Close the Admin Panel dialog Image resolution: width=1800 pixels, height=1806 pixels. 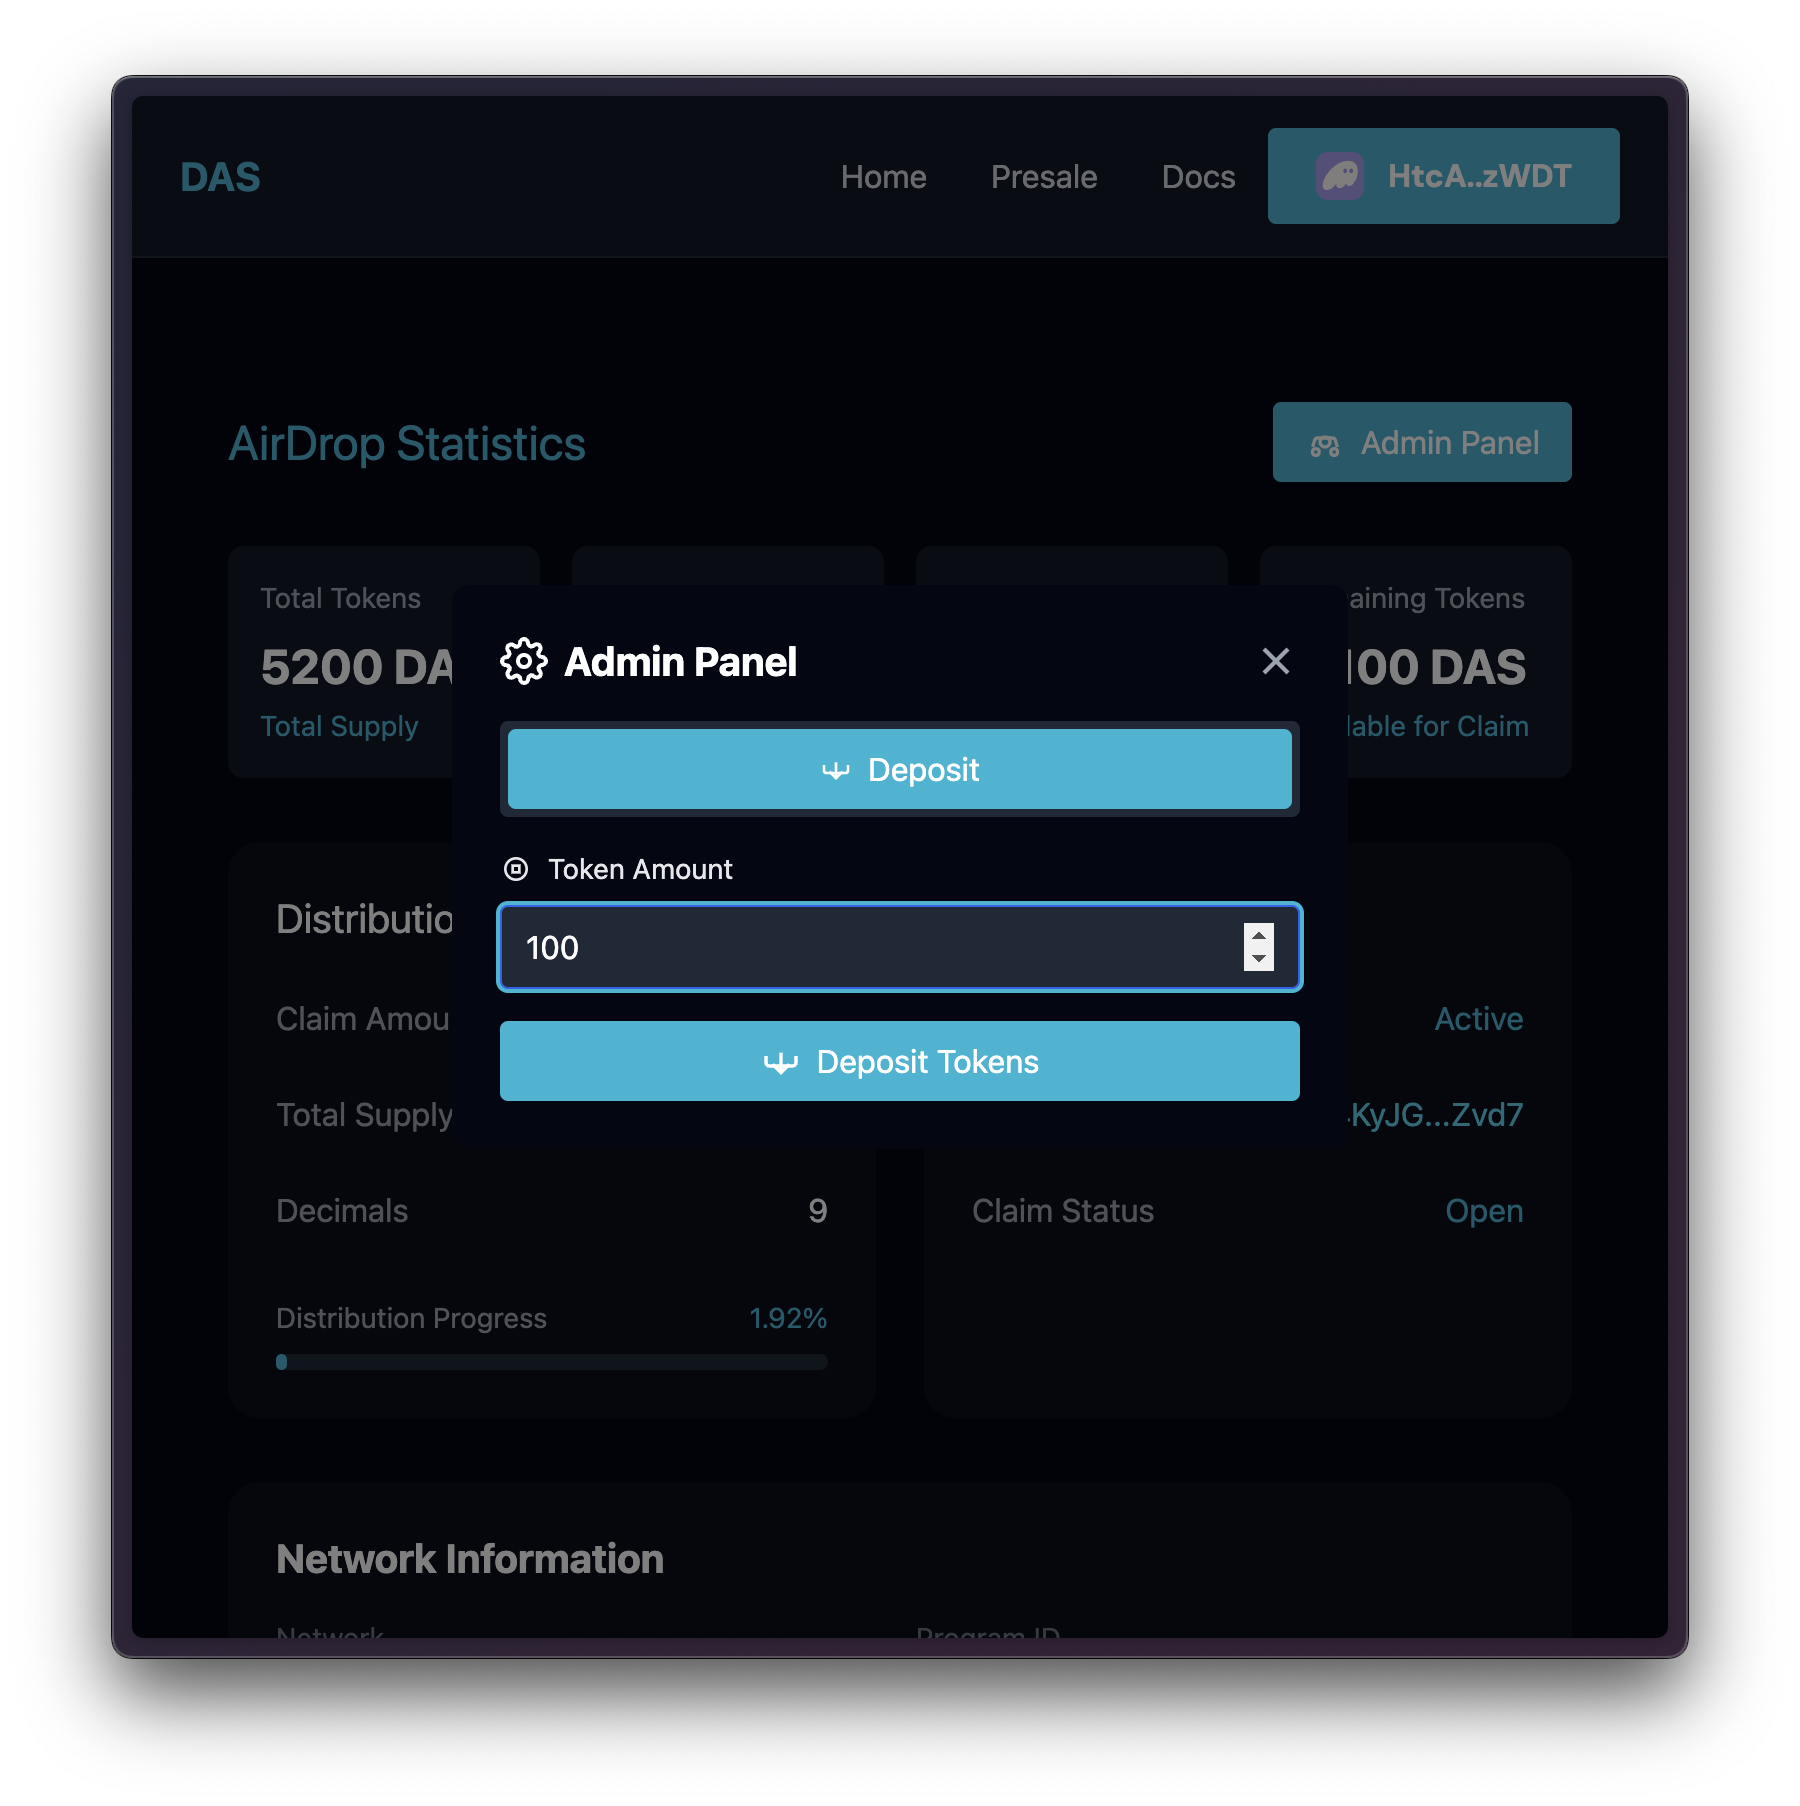point(1275,661)
